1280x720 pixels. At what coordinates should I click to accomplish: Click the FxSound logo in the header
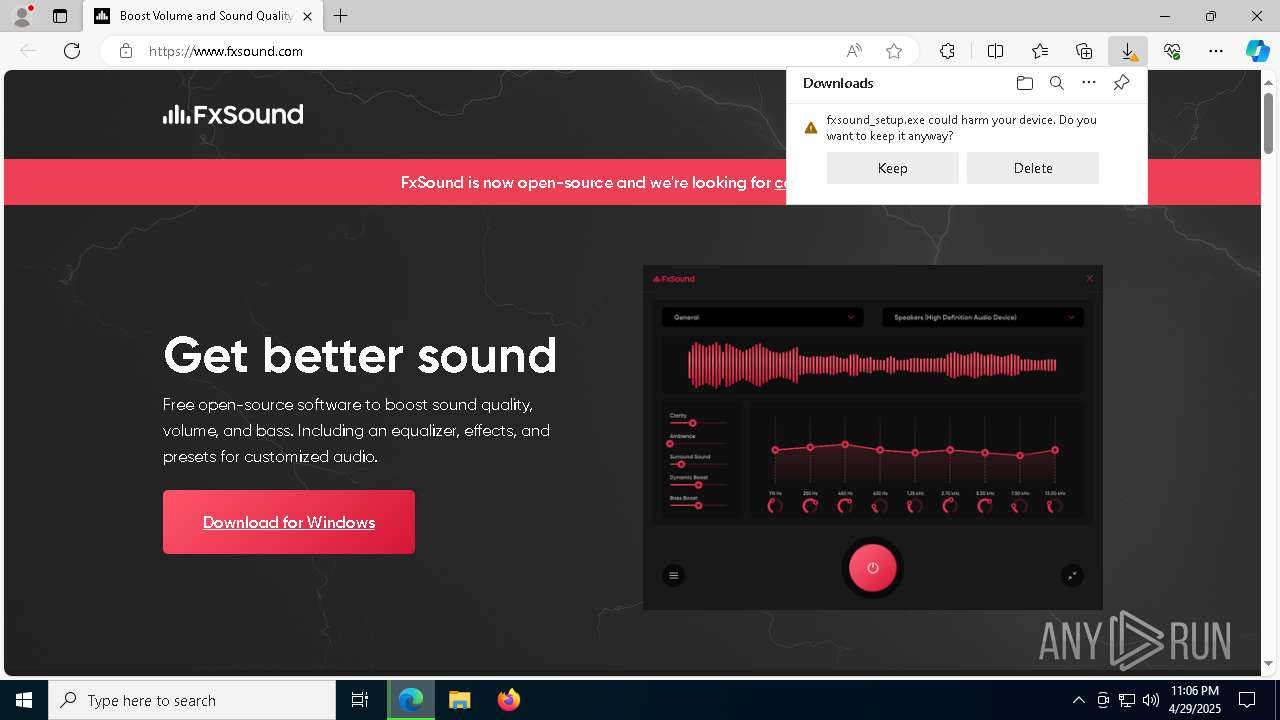(233, 114)
